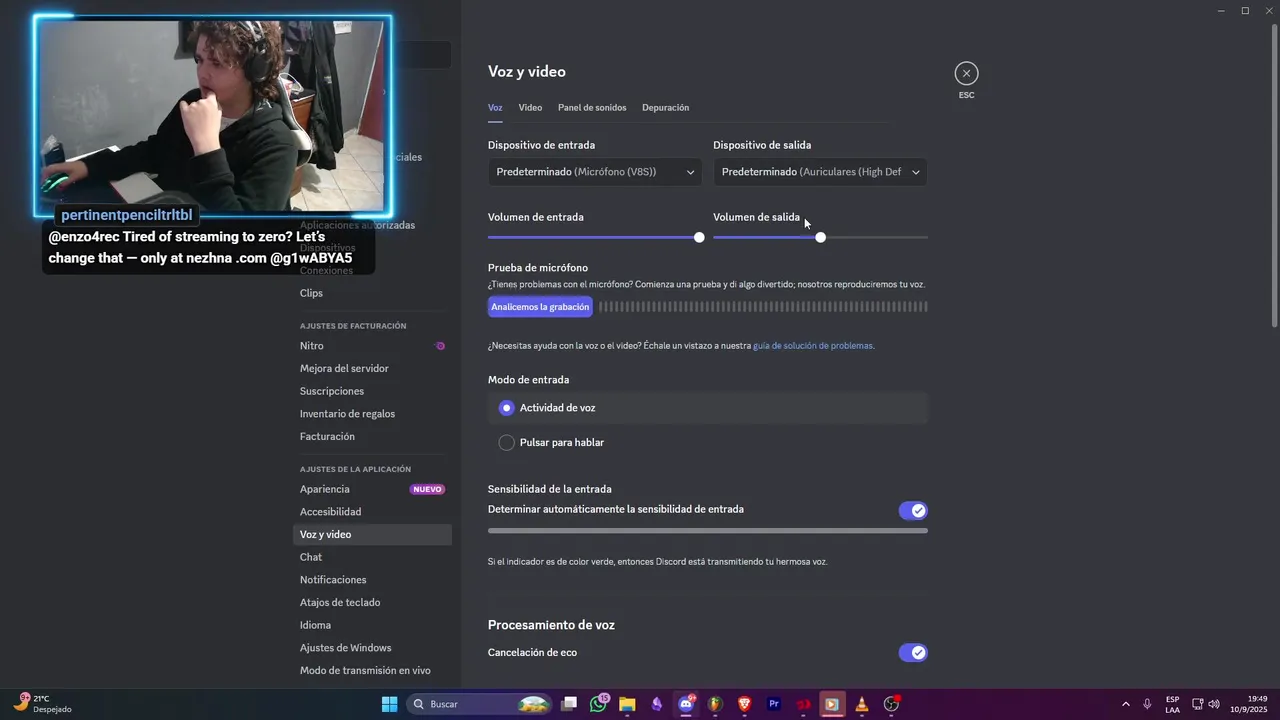Image resolution: width=1280 pixels, height=720 pixels.
Task: Open the purple Obsidian taskbar icon
Action: tap(657, 704)
